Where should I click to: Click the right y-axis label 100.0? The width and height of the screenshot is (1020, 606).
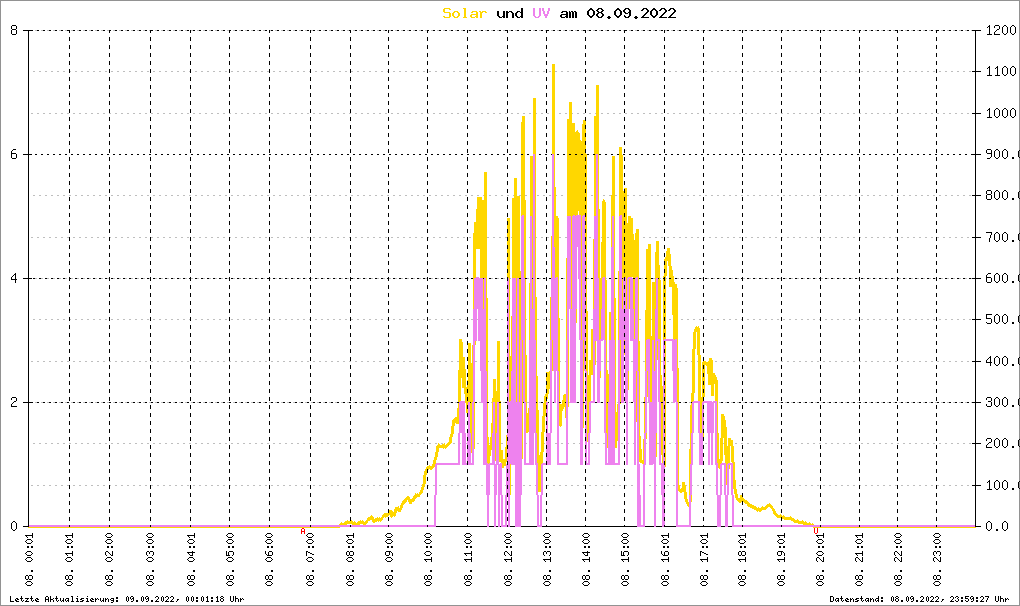tap(1000, 485)
